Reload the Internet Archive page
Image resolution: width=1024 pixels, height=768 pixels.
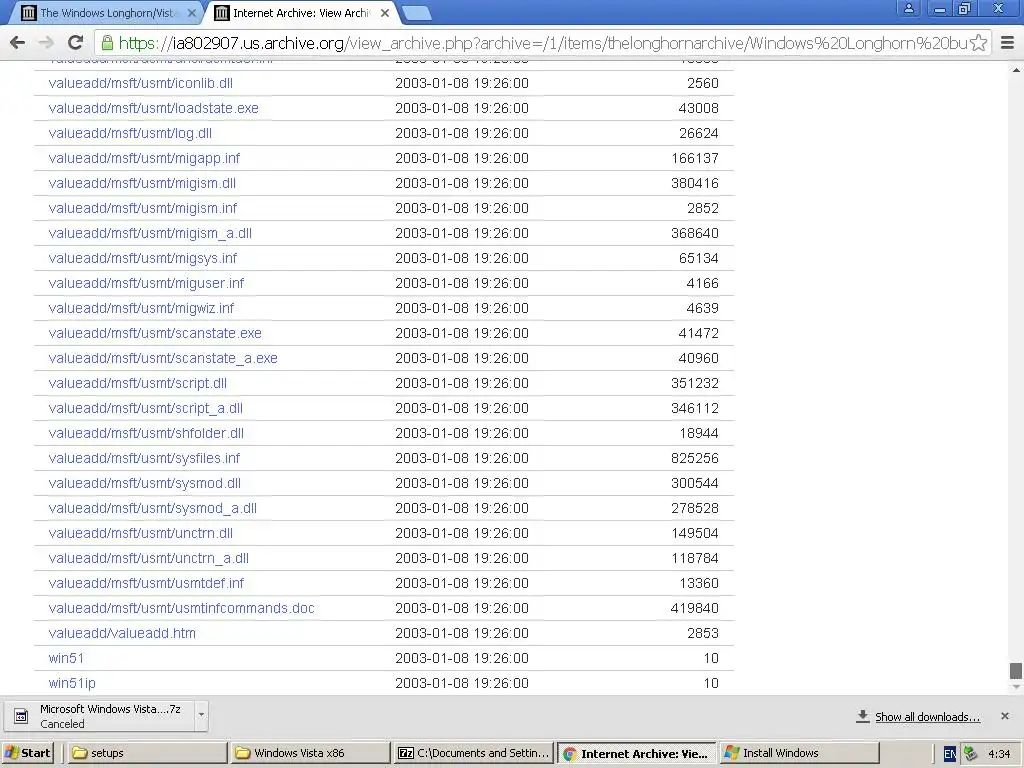pyautogui.click(x=76, y=43)
